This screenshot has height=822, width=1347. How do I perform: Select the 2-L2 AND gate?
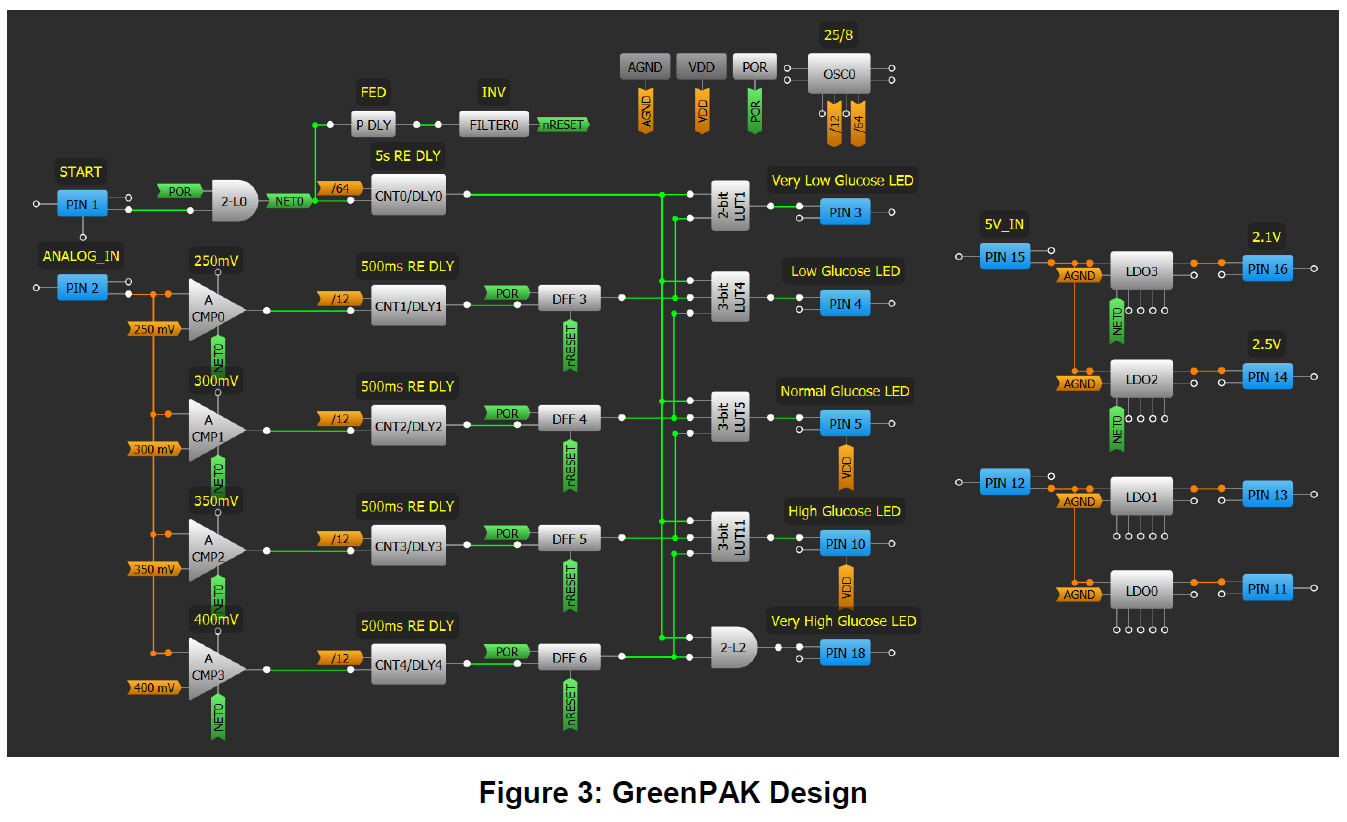(x=733, y=647)
